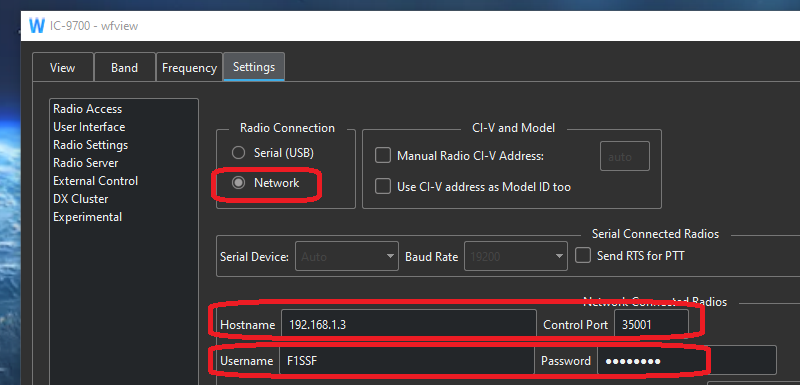Click the Hostname field with 192.168.1.3
Viewport: 800px width, 385px height.
tap(409, 324)
